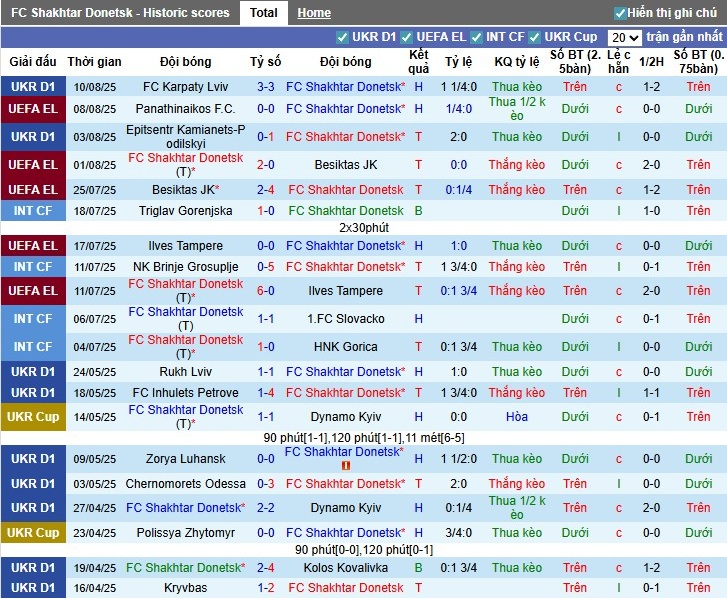Open the Panathinaikos F.C. team link
Image resolution: width=727 pixels, height=600 pixels.
tap(186, 109)
